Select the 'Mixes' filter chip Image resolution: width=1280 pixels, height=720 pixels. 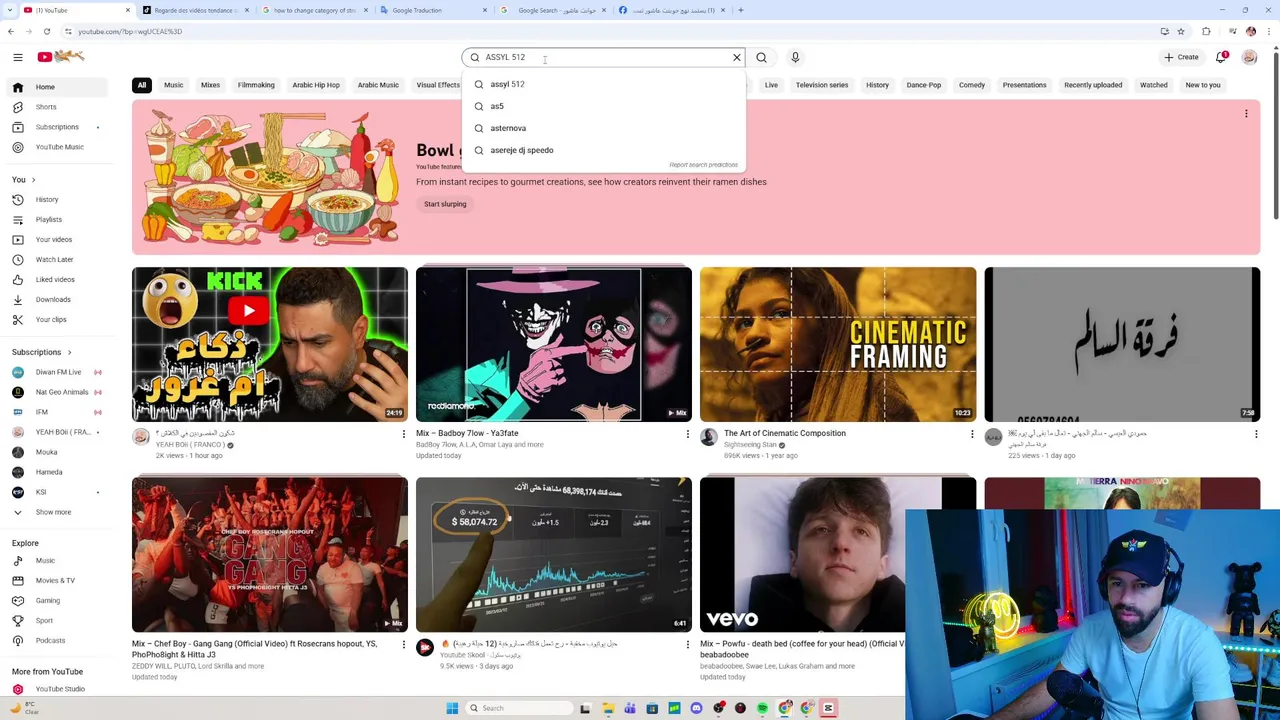[210, 85]
